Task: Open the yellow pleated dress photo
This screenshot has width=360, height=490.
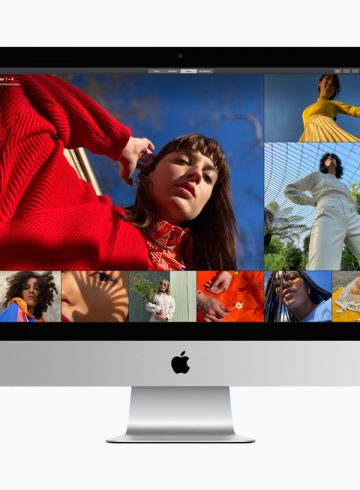Action: point(312,108)
